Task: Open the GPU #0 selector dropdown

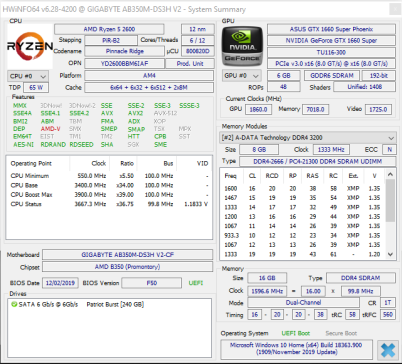Action: [x=241, y=76]
